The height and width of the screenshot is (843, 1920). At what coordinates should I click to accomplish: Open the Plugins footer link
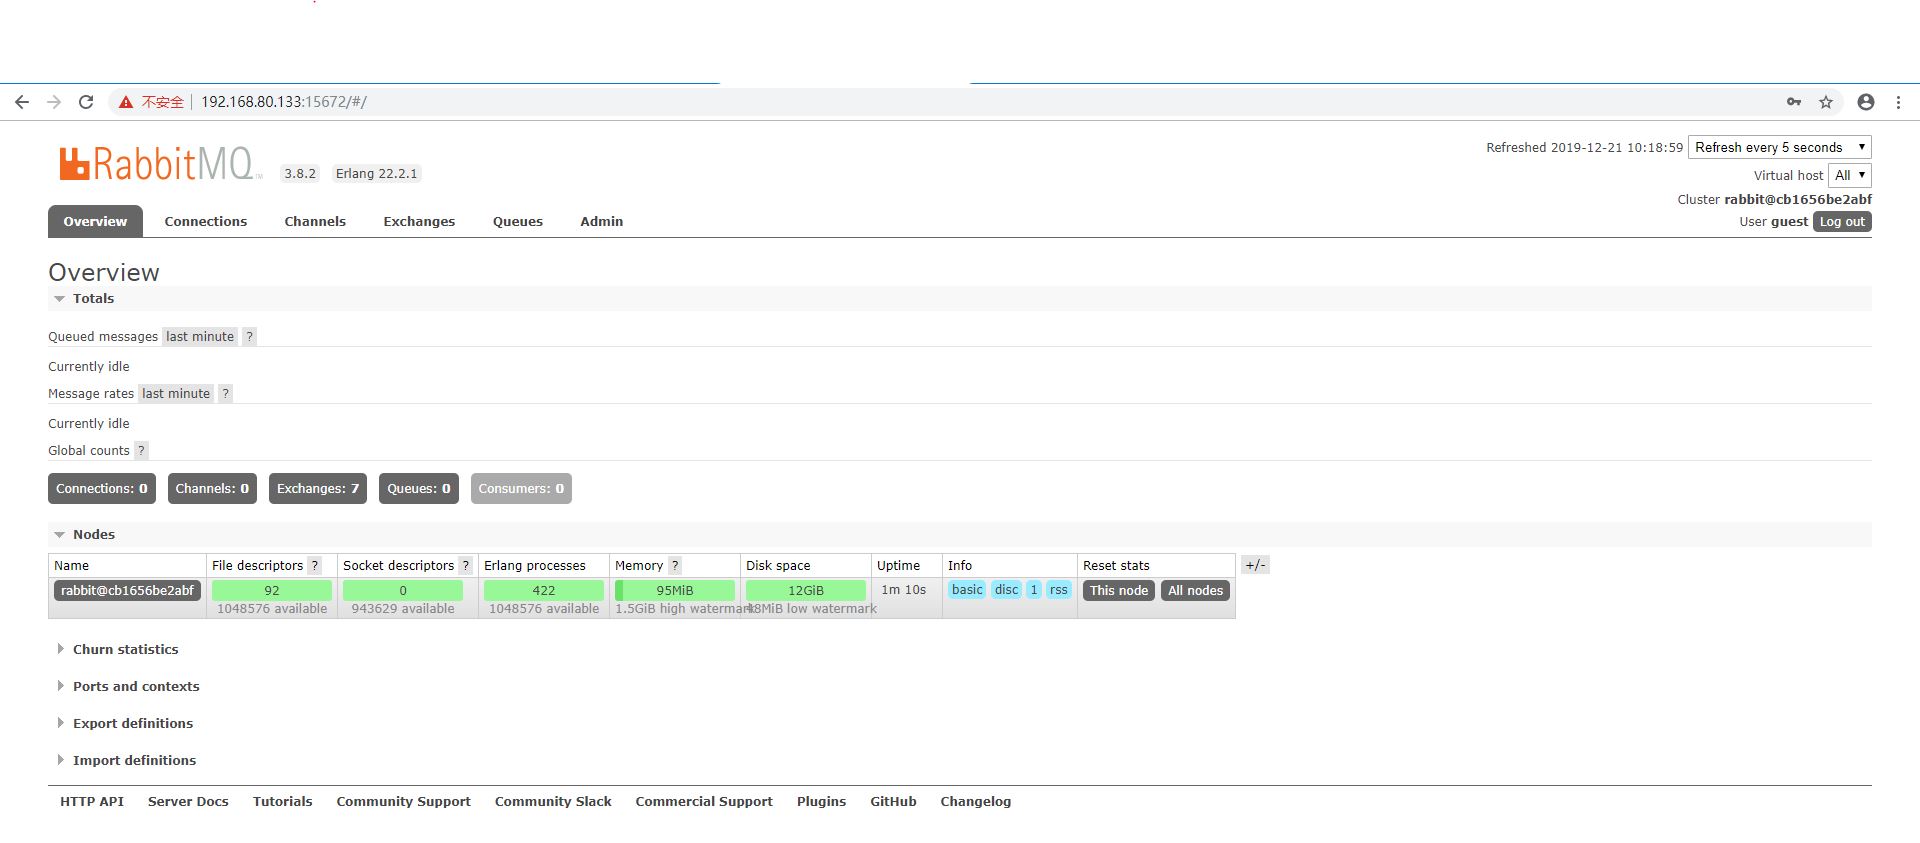pyautogui.click(x=822, y=802)
